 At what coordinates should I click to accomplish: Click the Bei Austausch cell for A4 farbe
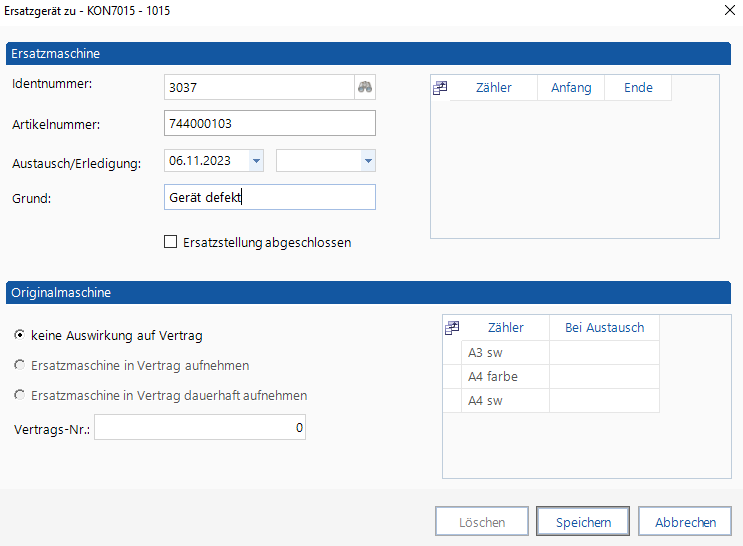point(604,377)
